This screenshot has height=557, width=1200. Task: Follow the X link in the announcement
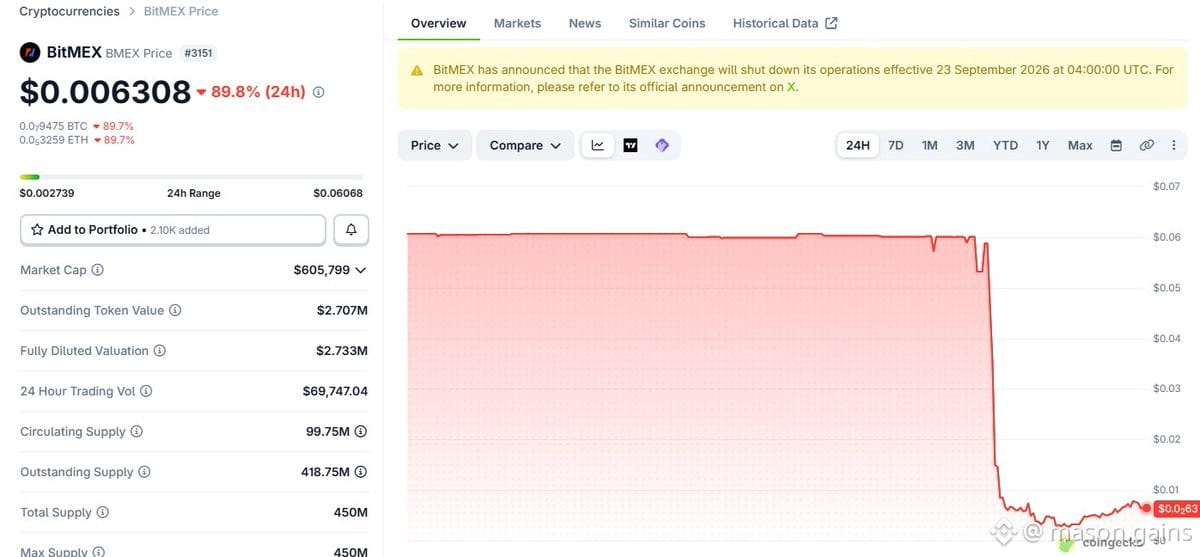[x=791, y=87]
